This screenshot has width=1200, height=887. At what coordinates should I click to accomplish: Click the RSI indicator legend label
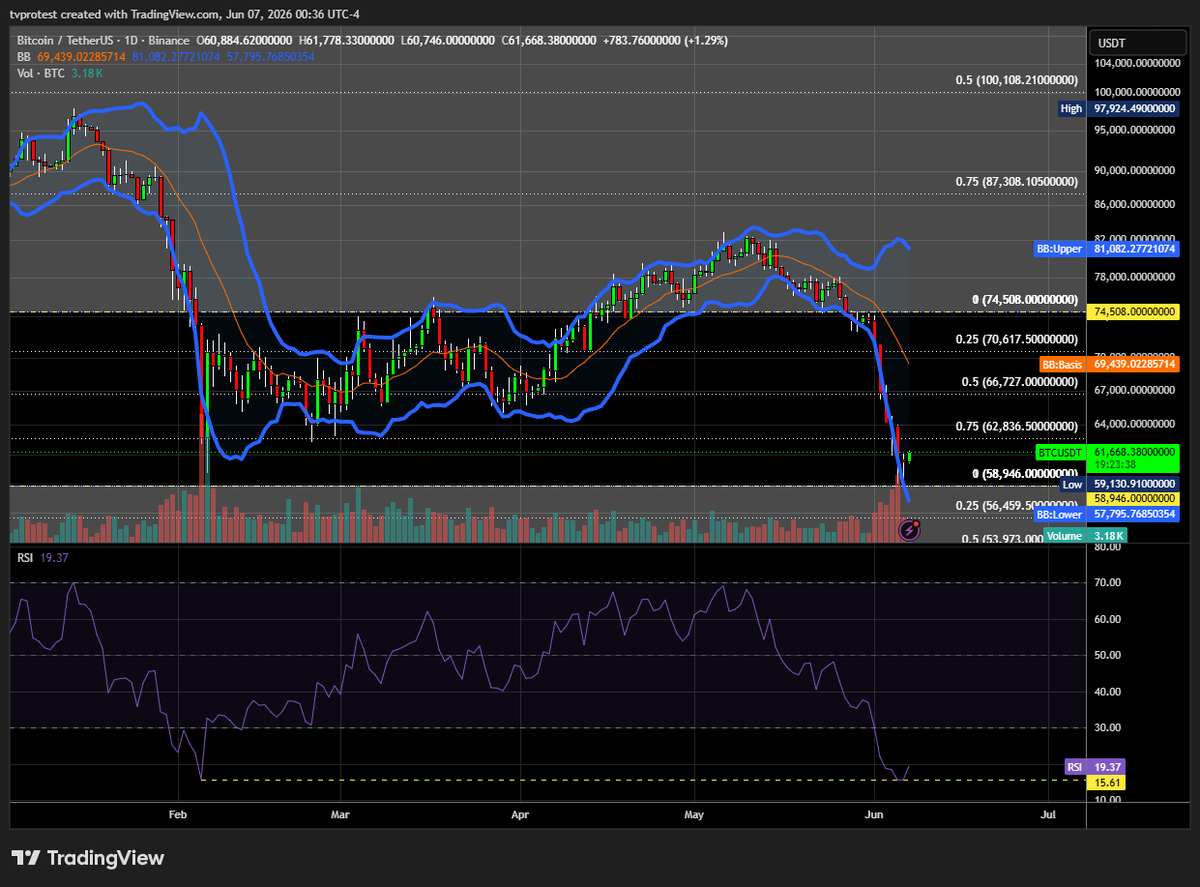pos(25,558)
